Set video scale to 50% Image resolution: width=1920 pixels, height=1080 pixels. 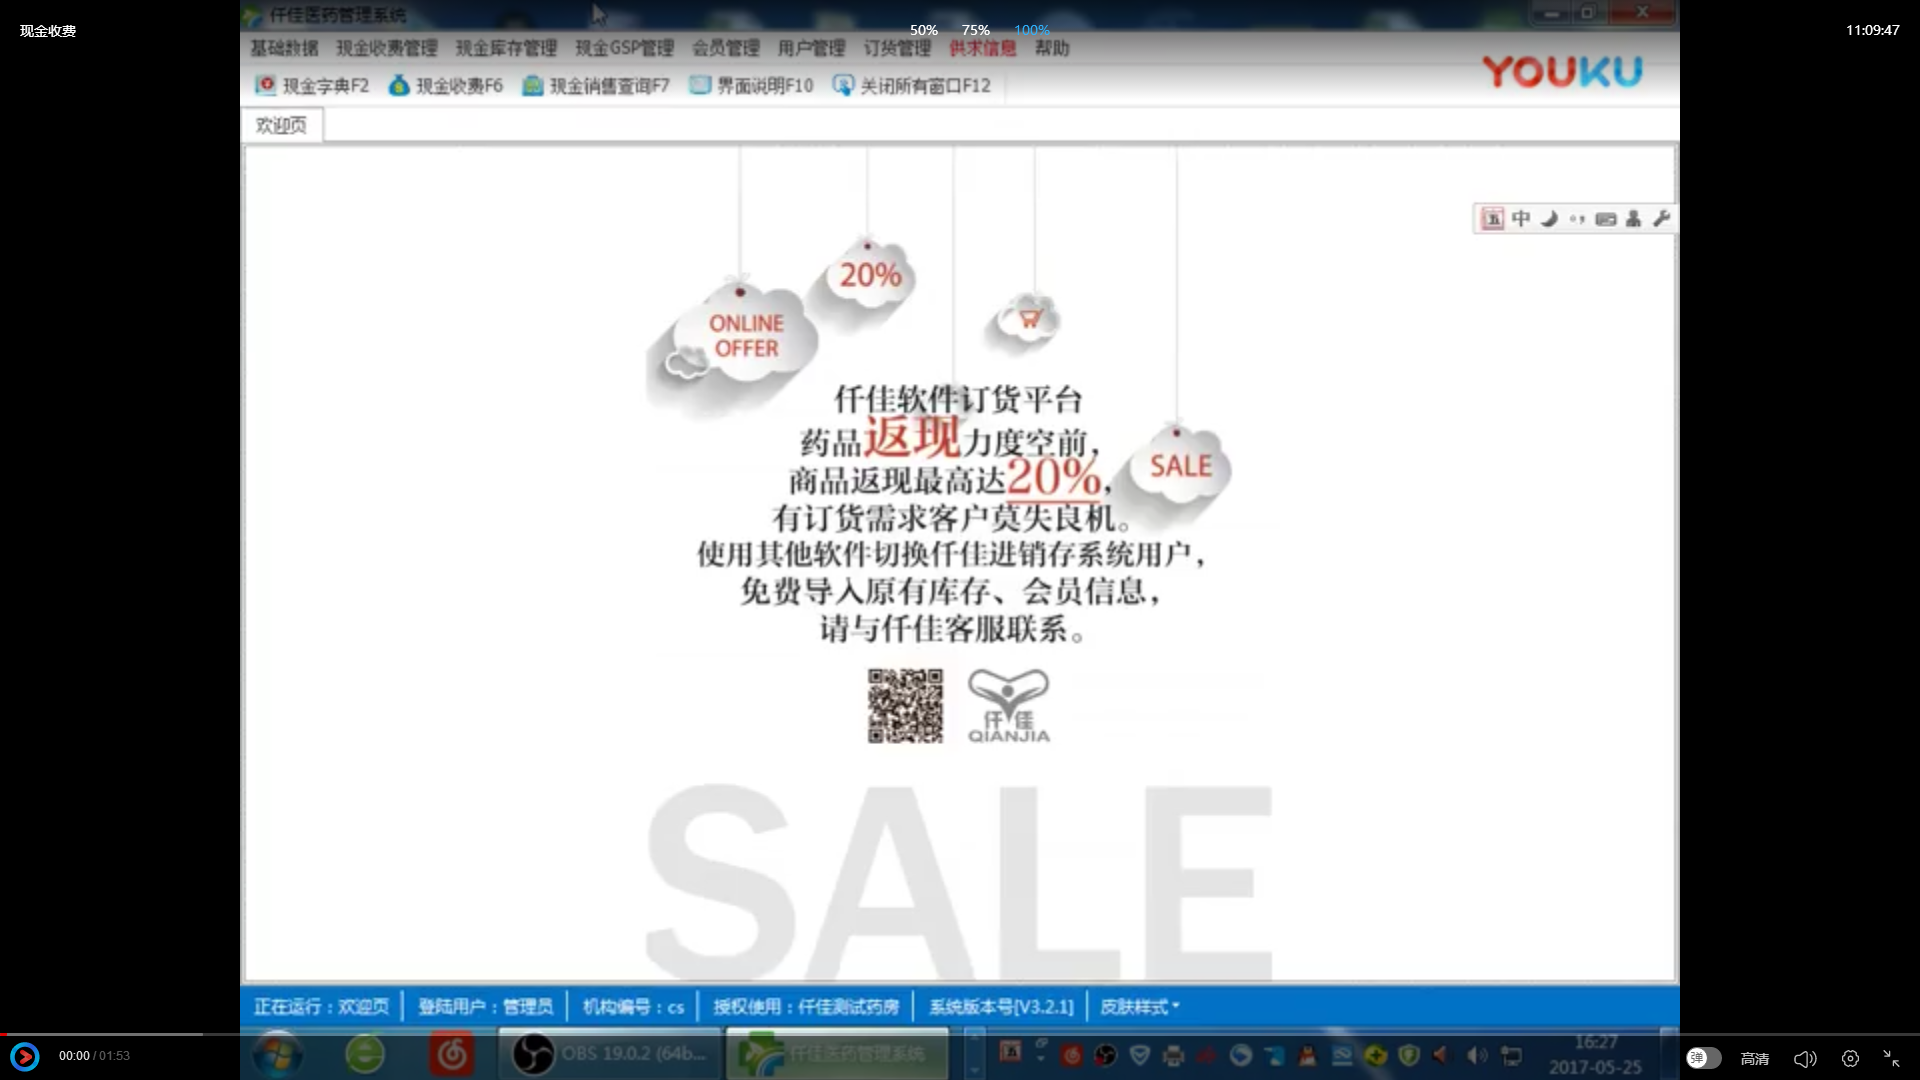[923, 30]
